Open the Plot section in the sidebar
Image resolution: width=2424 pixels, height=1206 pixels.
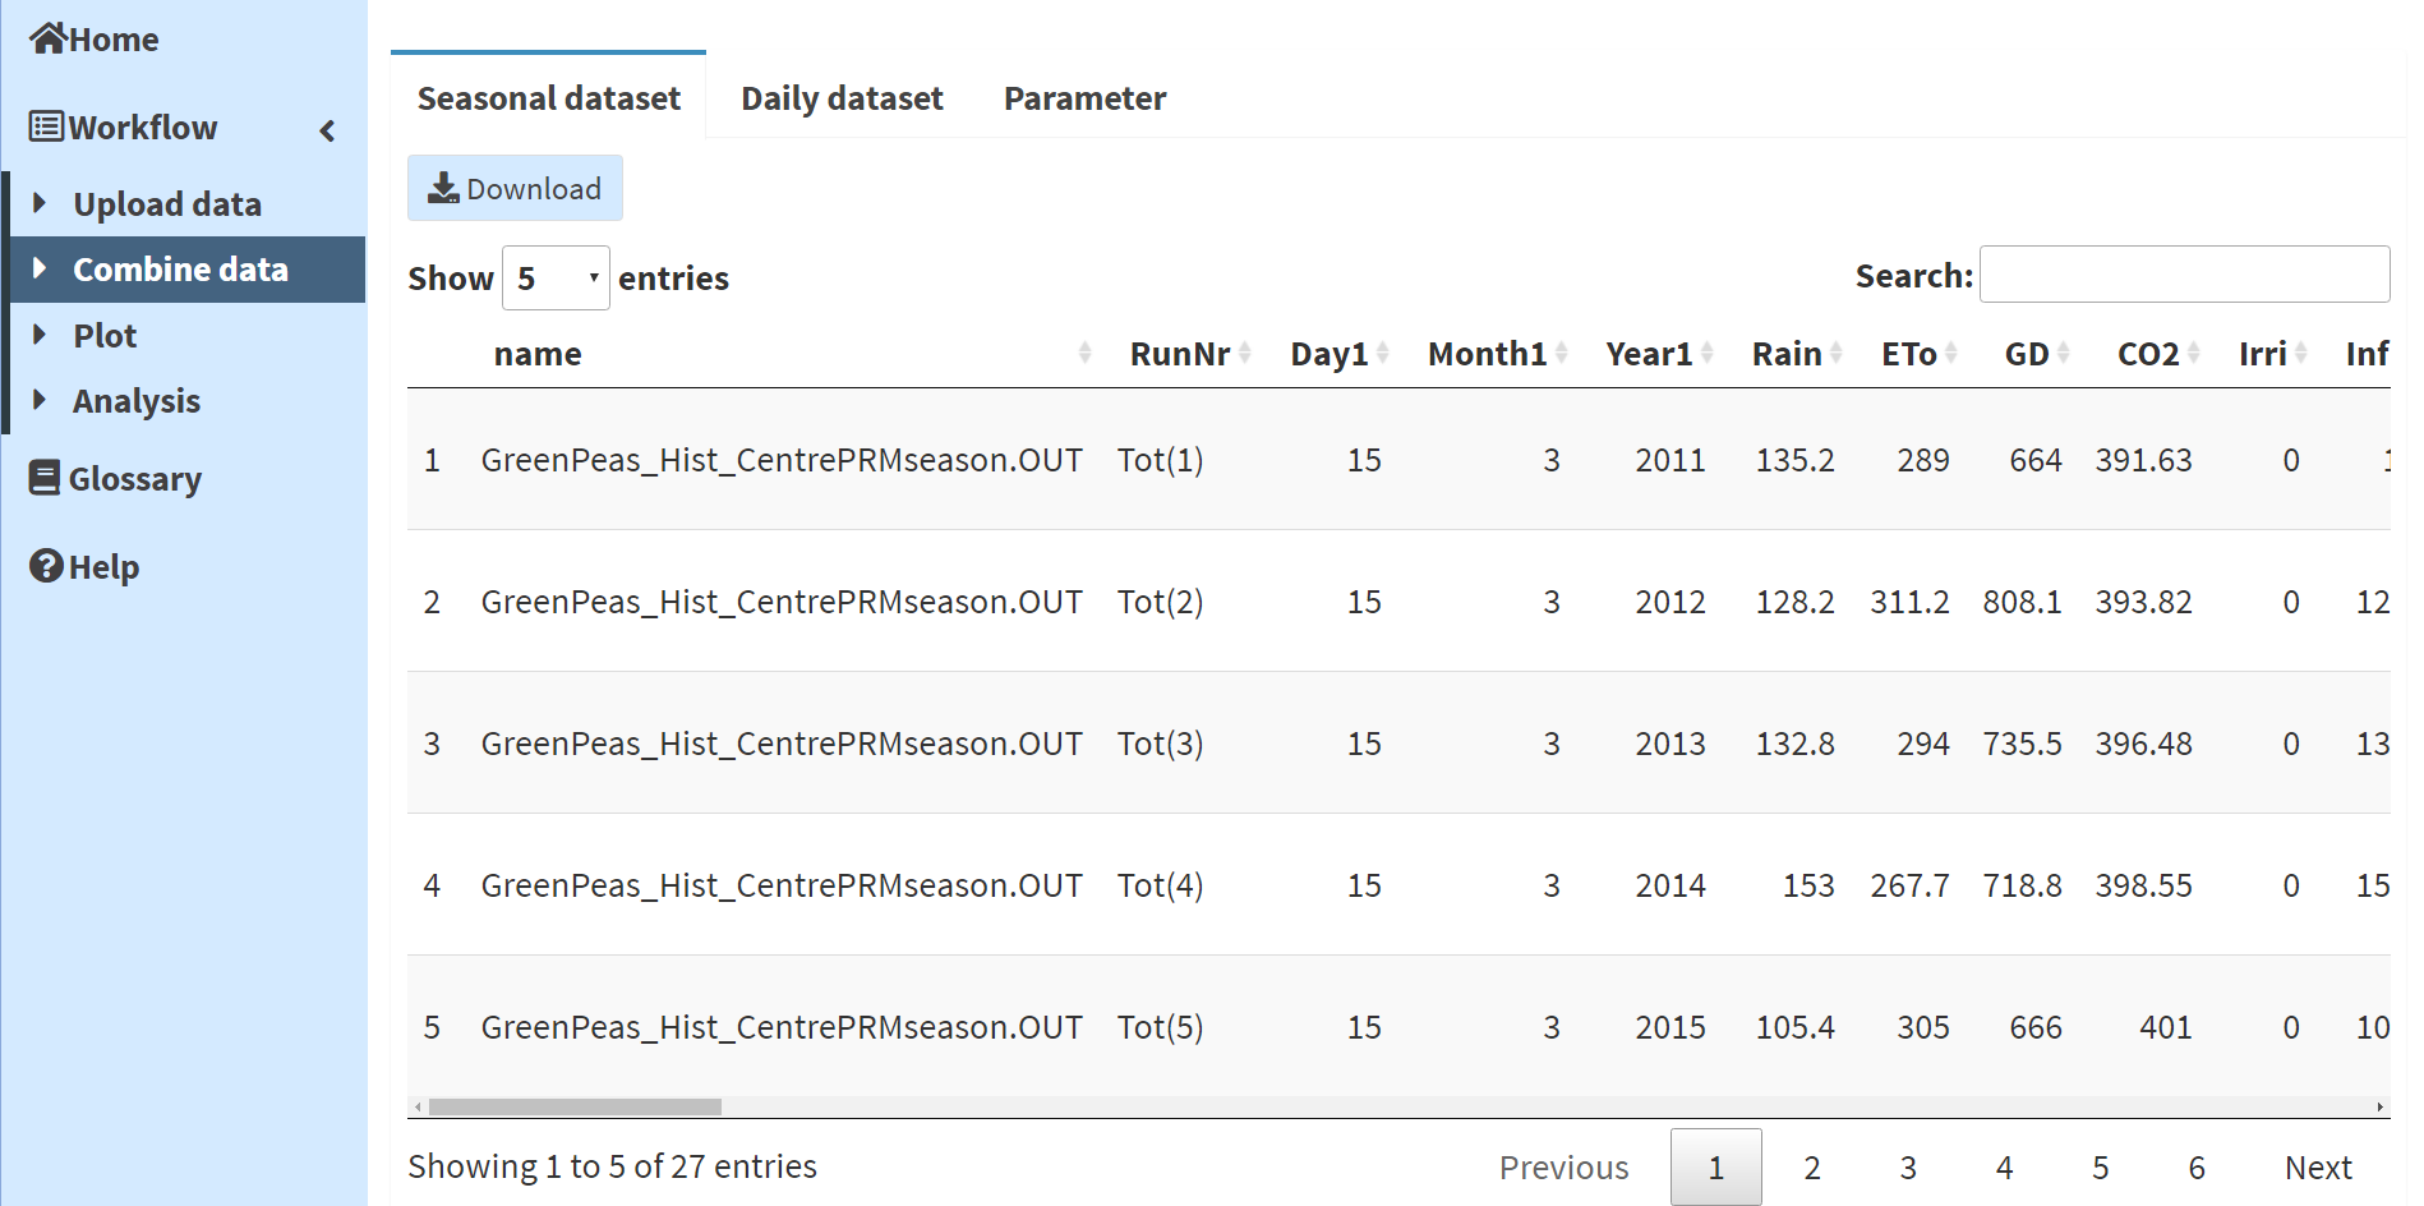pyautogui.click(x=104, y=335)
